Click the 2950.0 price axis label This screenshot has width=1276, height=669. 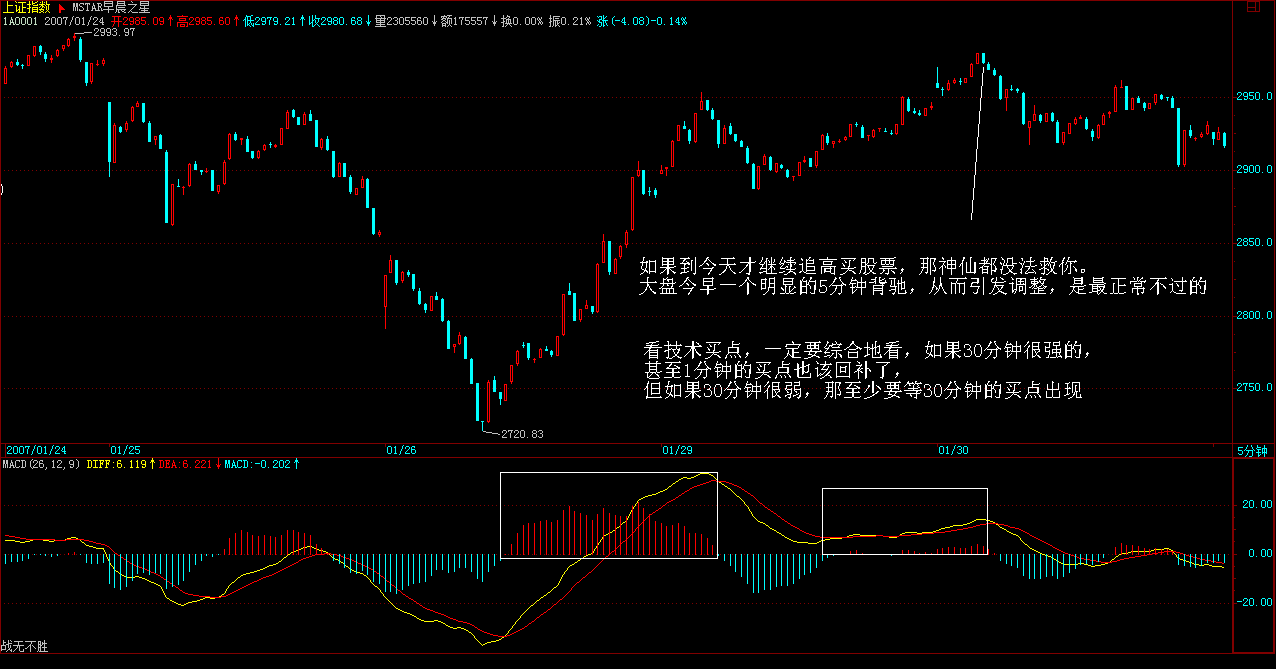pos(1254,97)
